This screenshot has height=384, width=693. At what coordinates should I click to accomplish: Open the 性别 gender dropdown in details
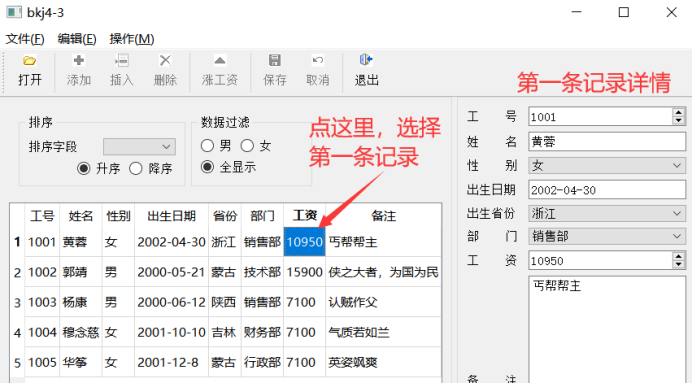click(607, 166)
